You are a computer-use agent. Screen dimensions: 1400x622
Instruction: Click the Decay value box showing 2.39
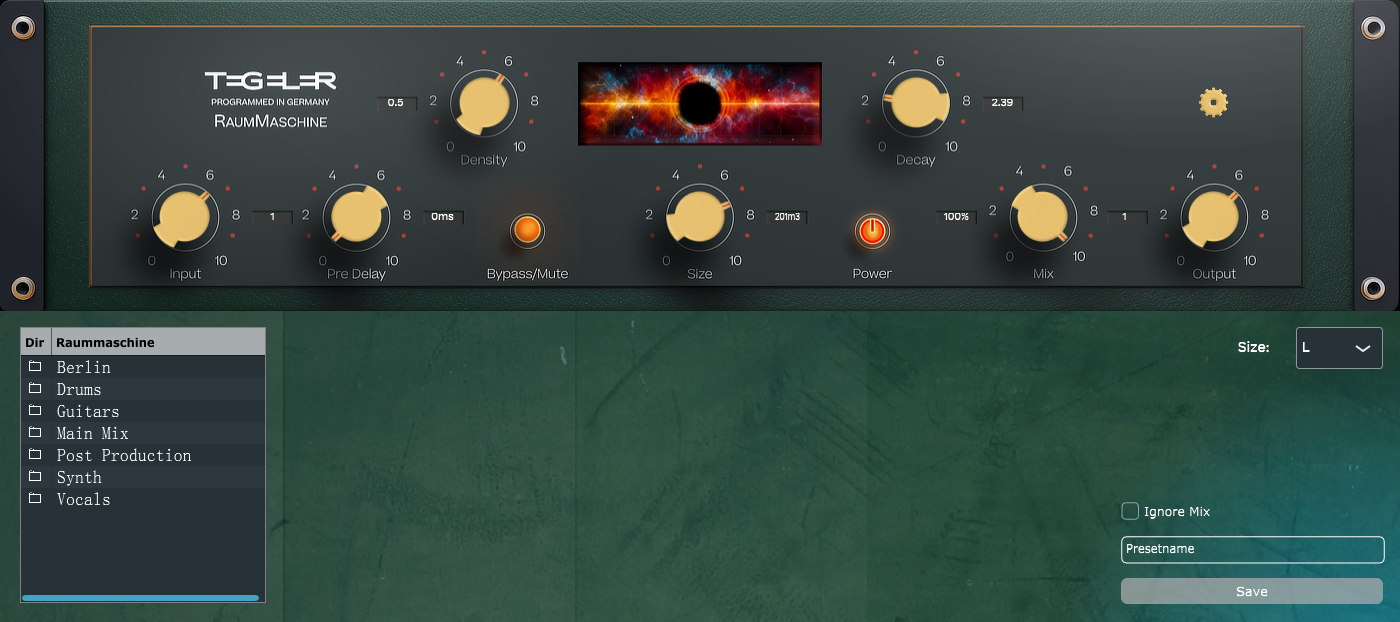click(x=1003, y=102)
